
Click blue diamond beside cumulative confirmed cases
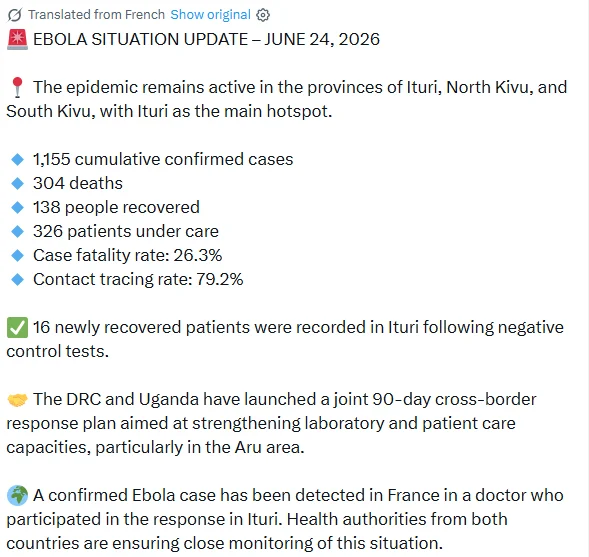pos(17,159)
